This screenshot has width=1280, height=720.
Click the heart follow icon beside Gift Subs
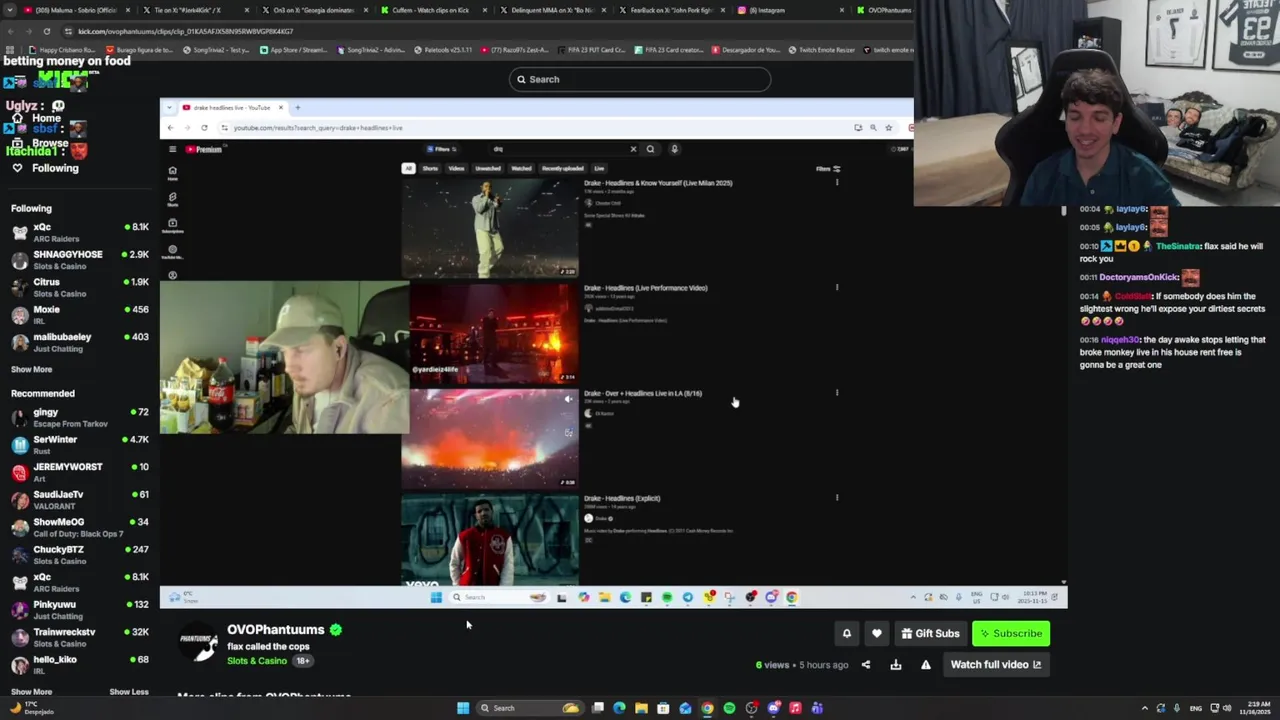[877, 633]
